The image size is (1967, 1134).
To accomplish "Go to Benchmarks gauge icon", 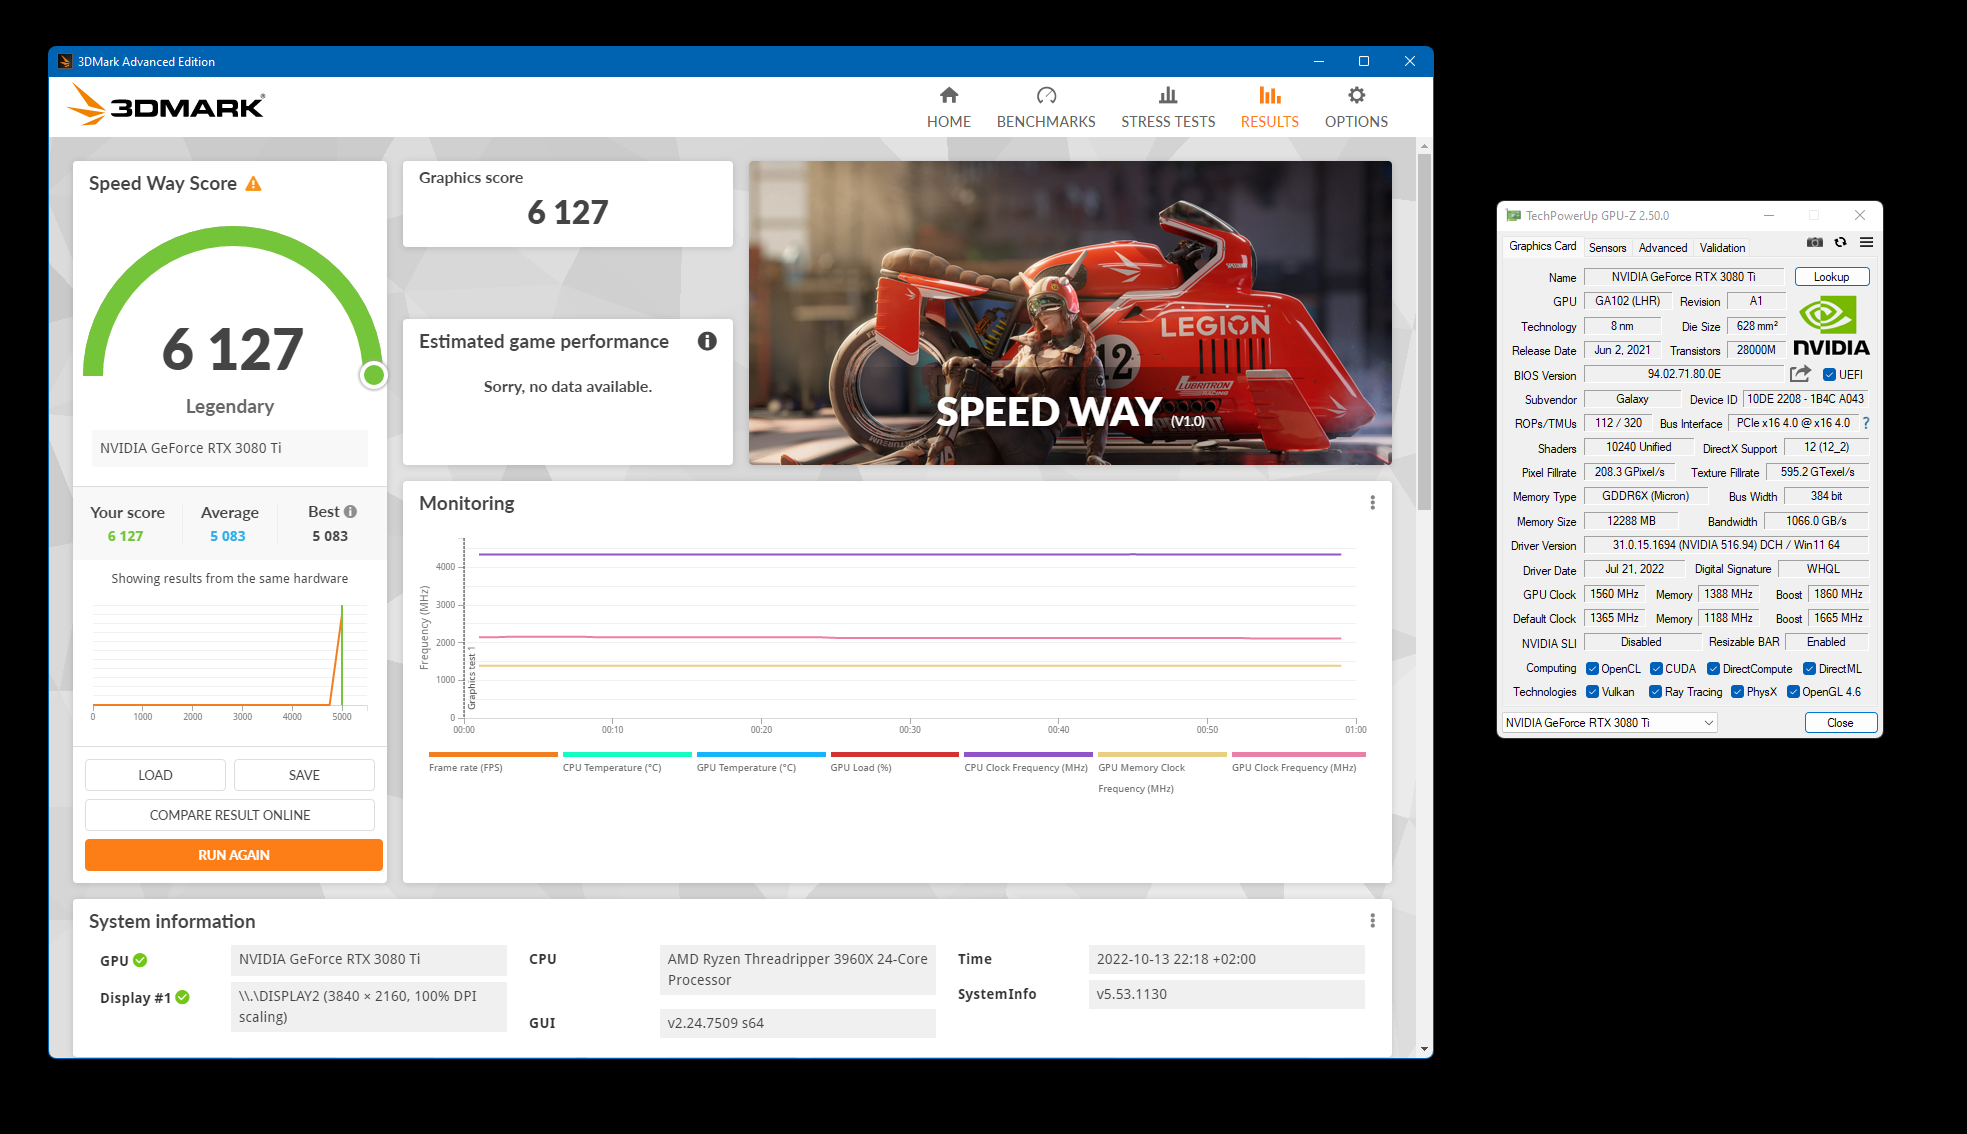I will (1046, 96).
